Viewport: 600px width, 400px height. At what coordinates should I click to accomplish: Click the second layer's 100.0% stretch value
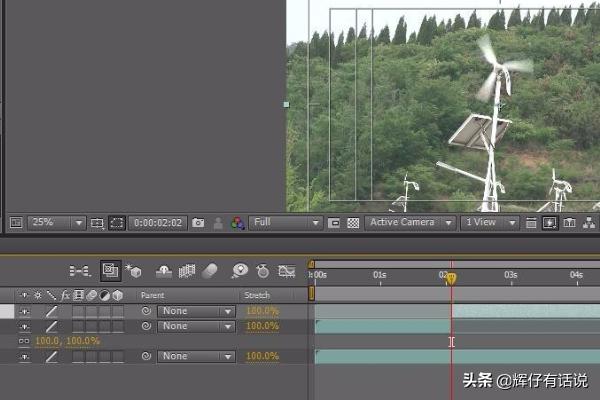(x=262, y=326)
